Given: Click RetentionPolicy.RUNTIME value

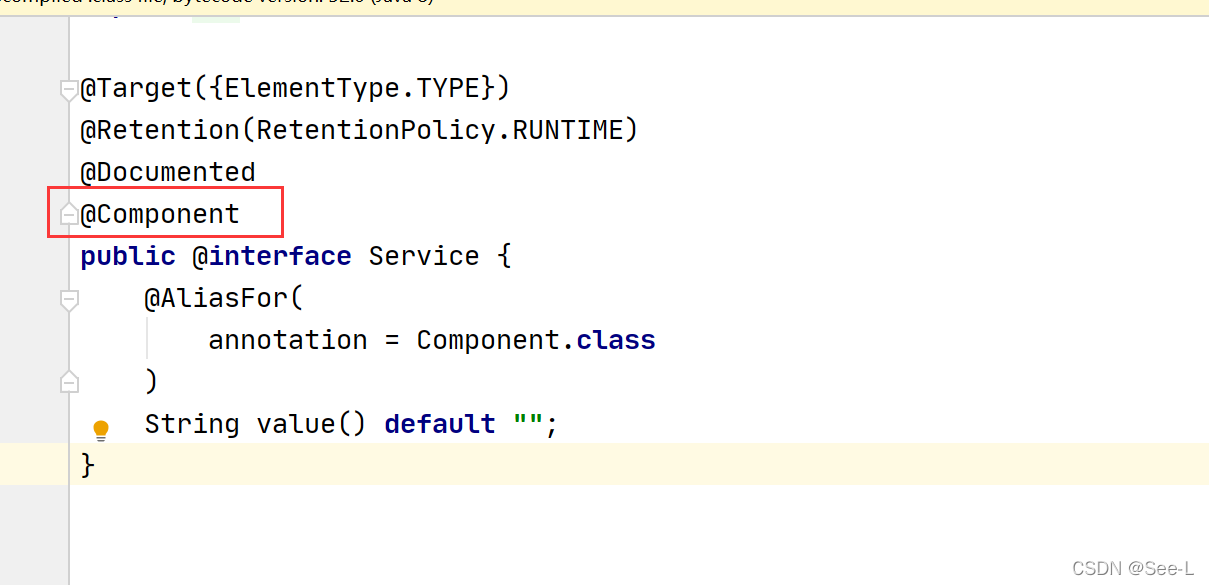Looking at the screenshot, I should tap(440, 130).
